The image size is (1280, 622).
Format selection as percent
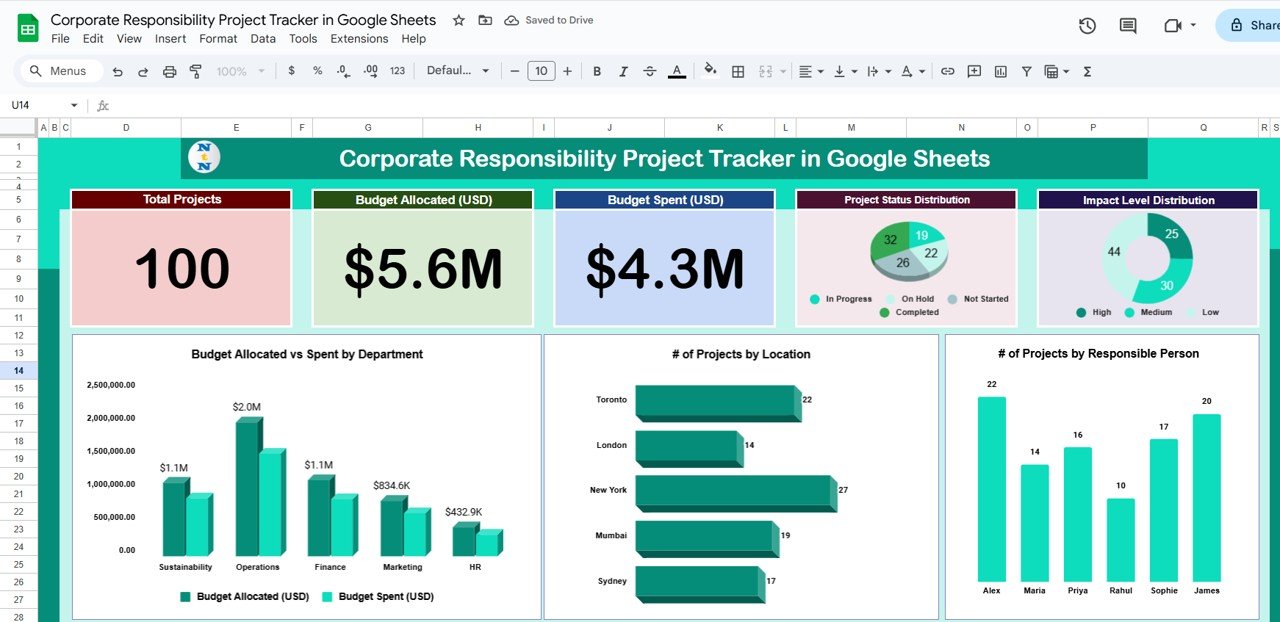click(316, 71)
